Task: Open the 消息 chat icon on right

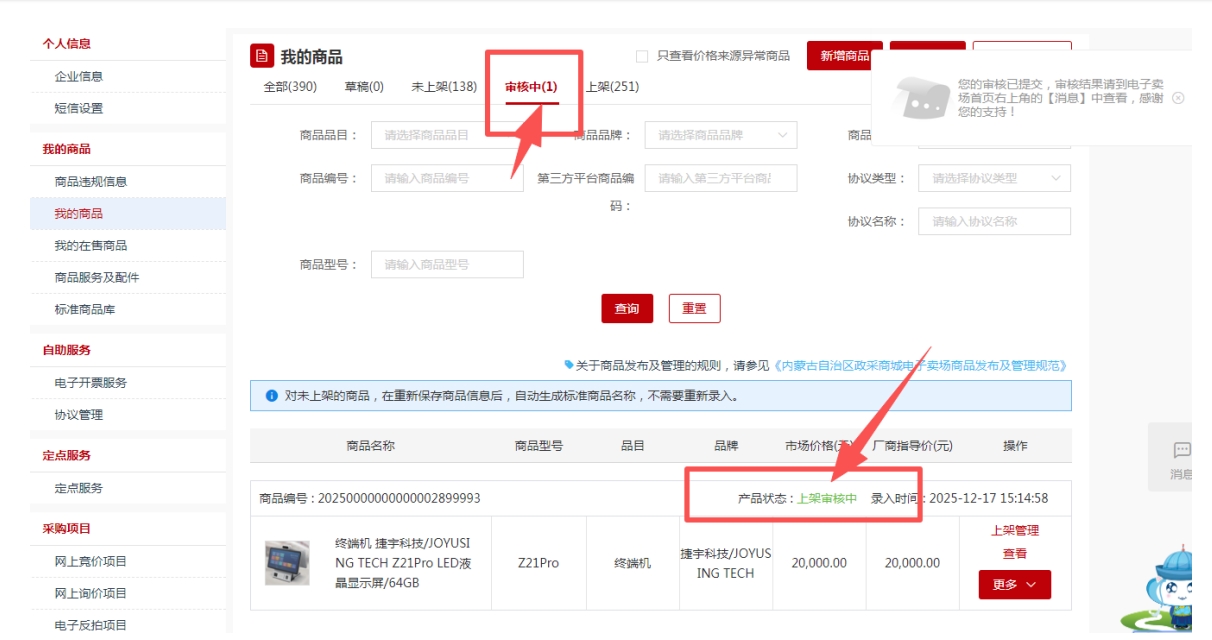Action: pos(1181,451)
